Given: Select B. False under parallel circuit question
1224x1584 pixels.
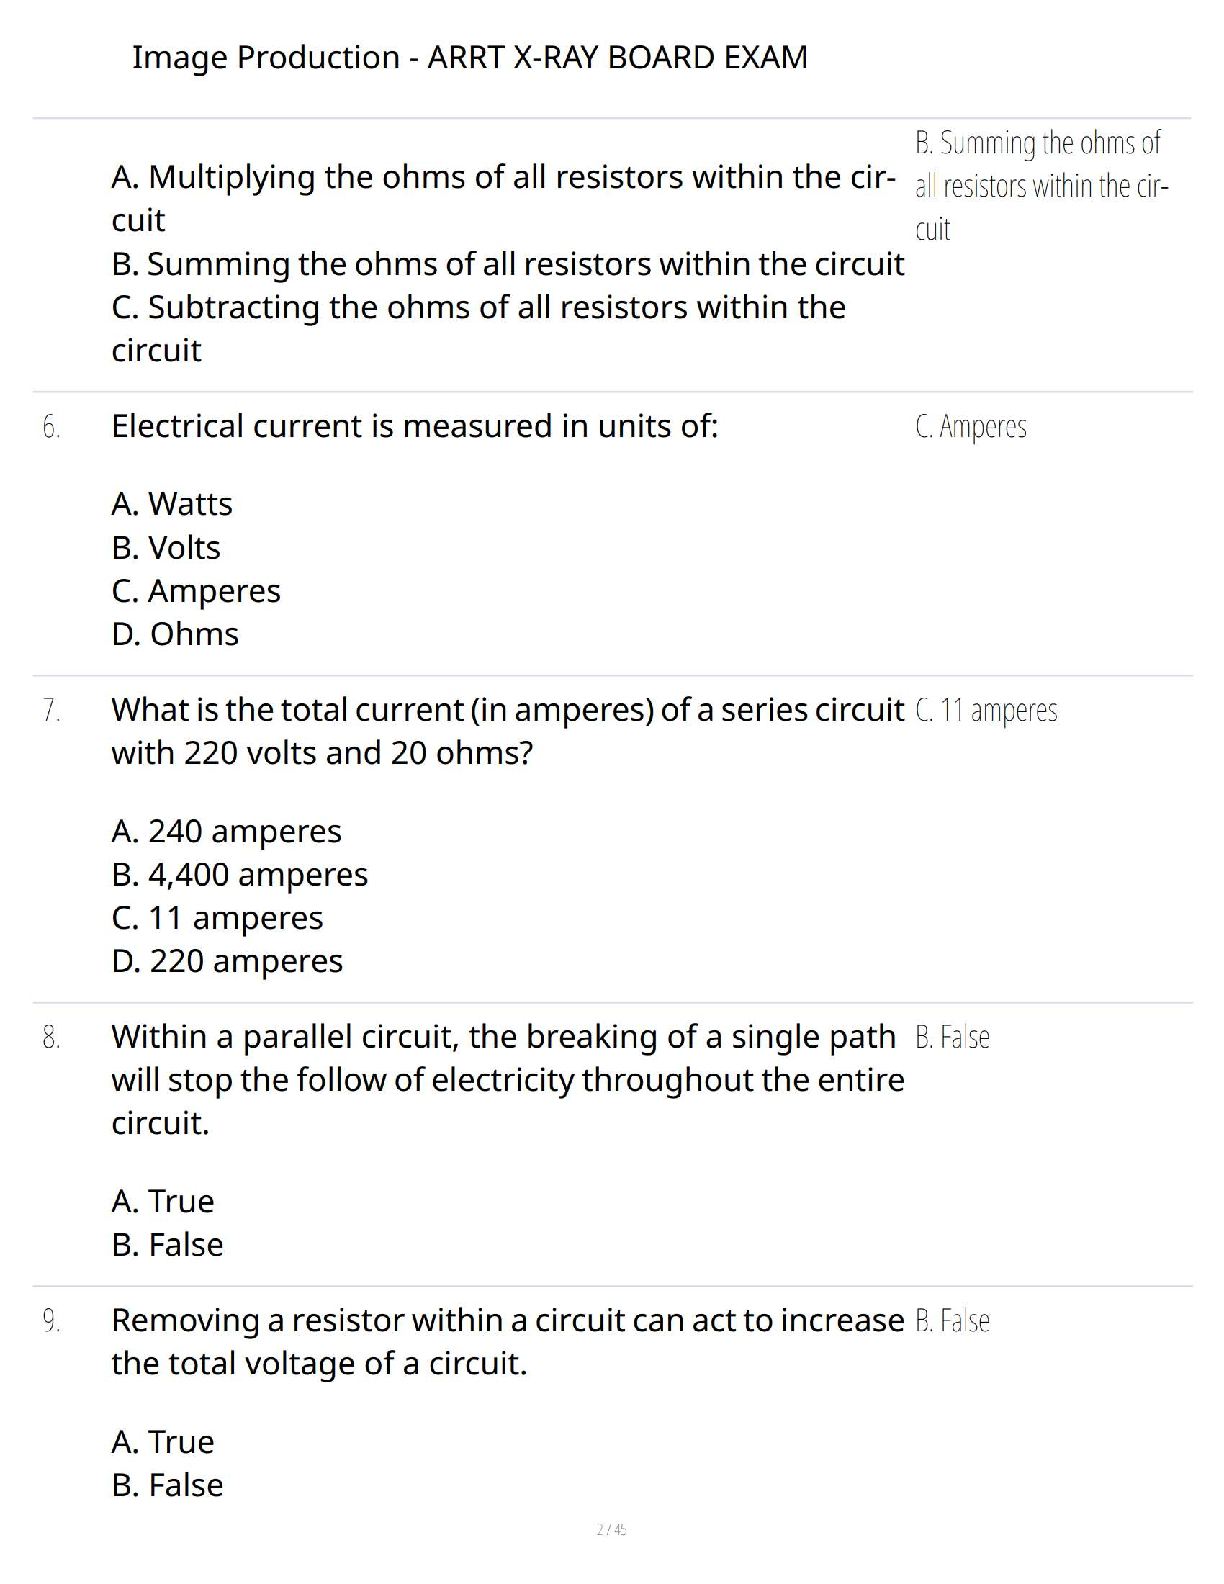Looking at the screenshot, I should [167, 1245].
